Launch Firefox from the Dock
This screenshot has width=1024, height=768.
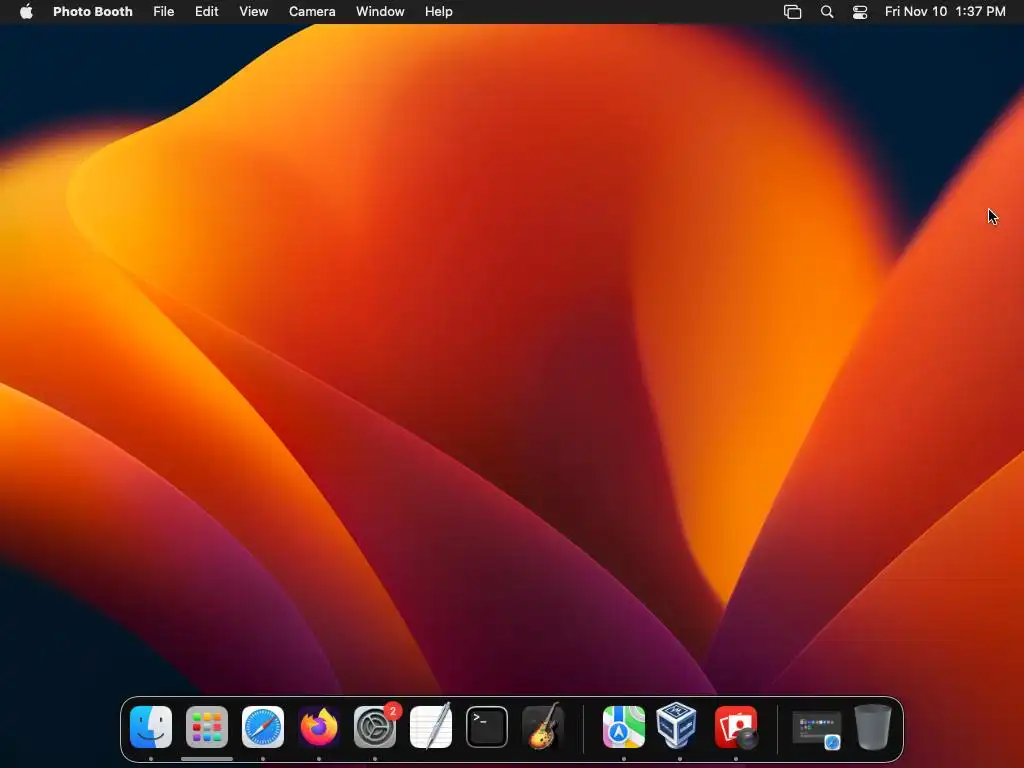tap(319, 727)
